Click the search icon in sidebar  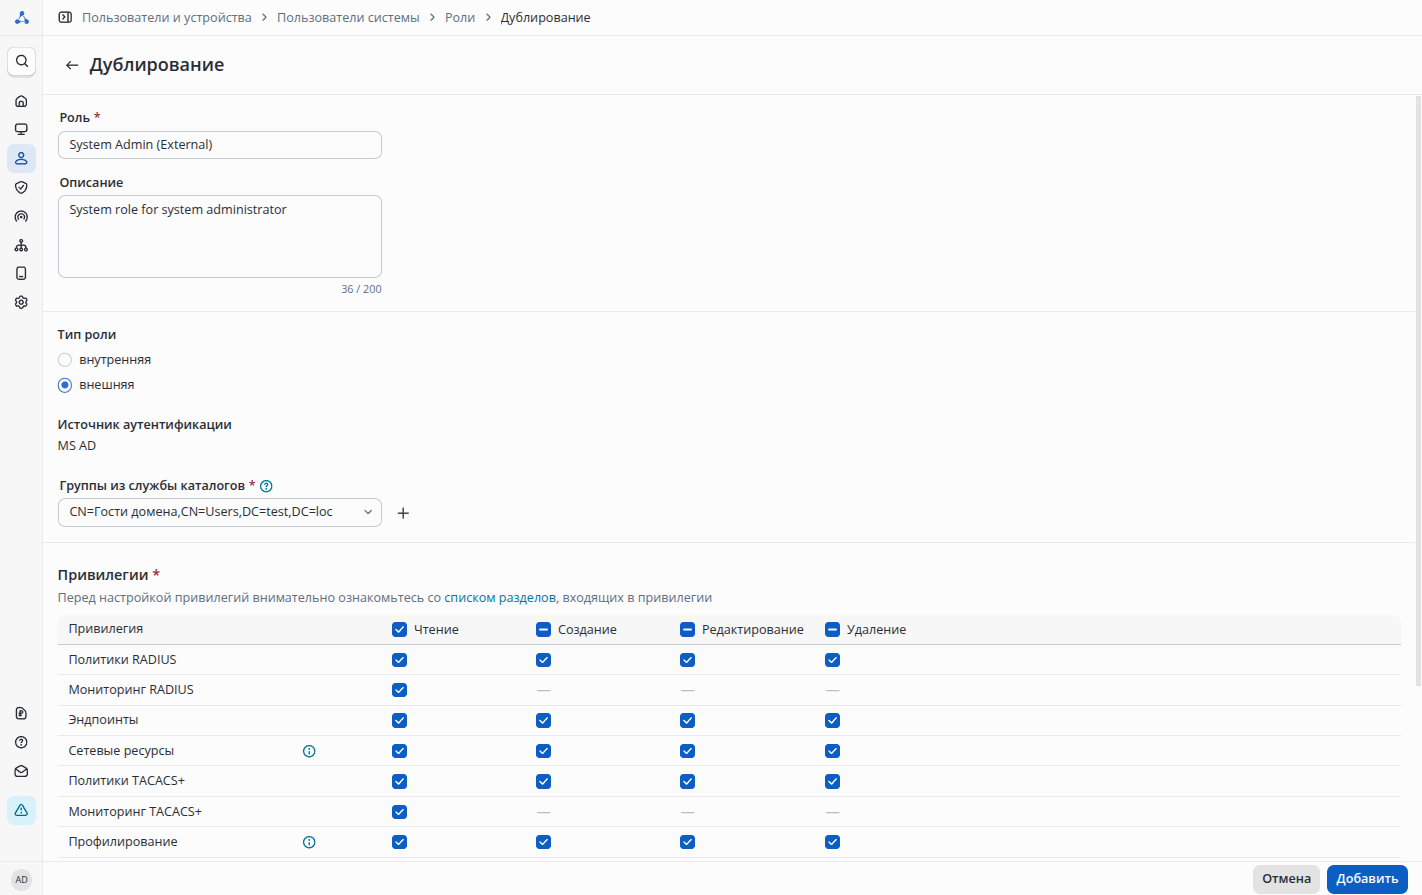[x=21, y=61]
